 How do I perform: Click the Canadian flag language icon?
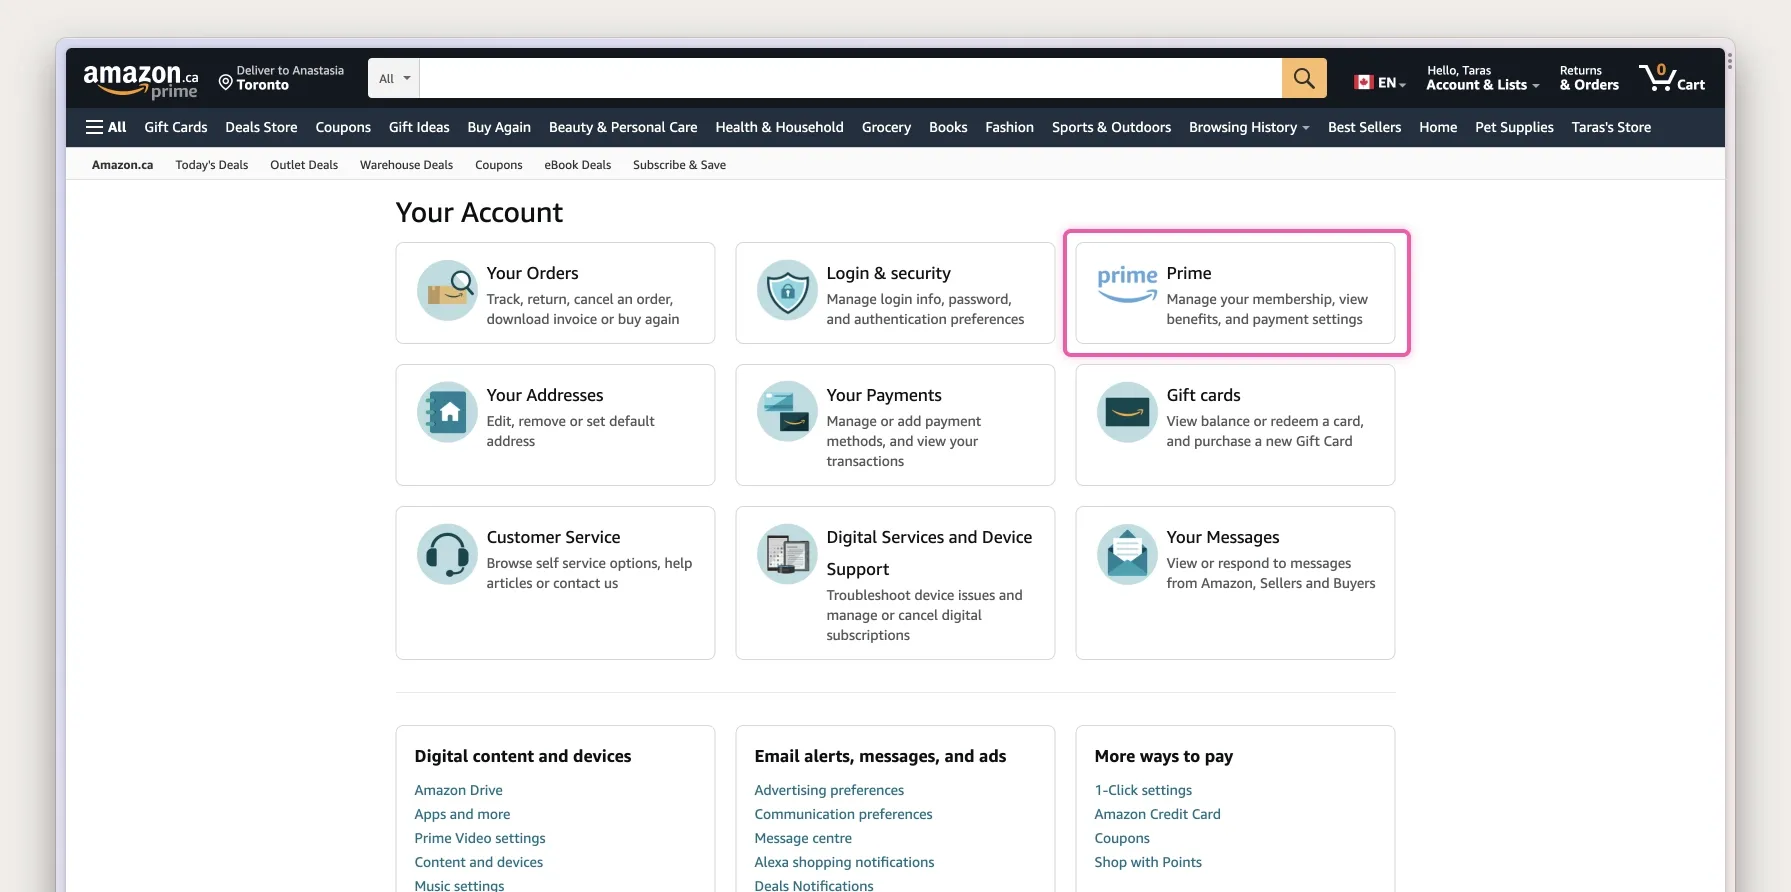(1364, 83)
